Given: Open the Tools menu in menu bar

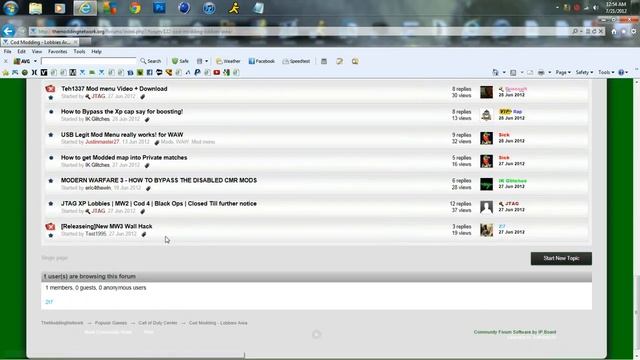Looking at the screenshot, I should point(79,52).
